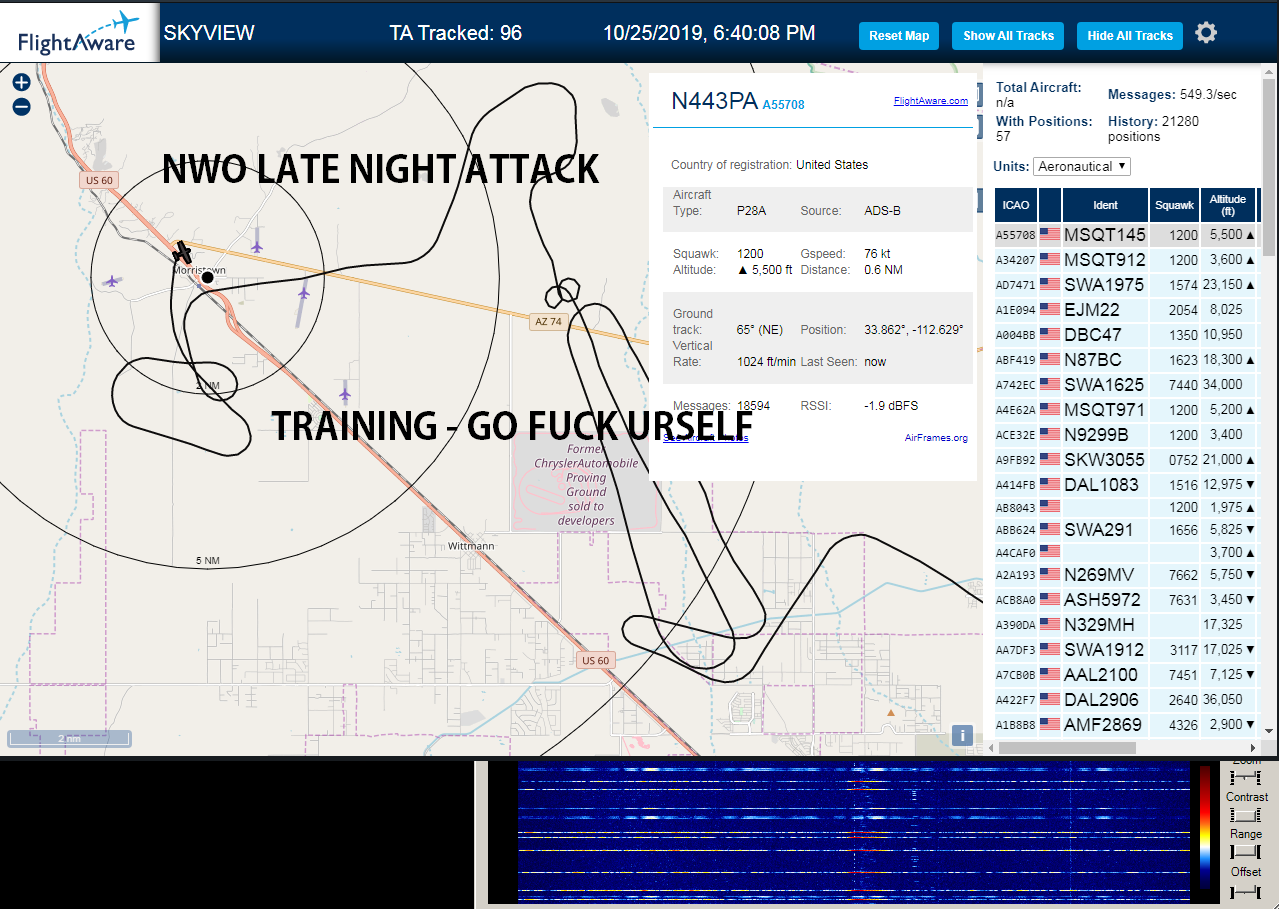Image resolution: width=1279 pixels, height=909 pixels.
Task: Adjust the Offset slider in waterfall window
Action: coord(1246,890)
